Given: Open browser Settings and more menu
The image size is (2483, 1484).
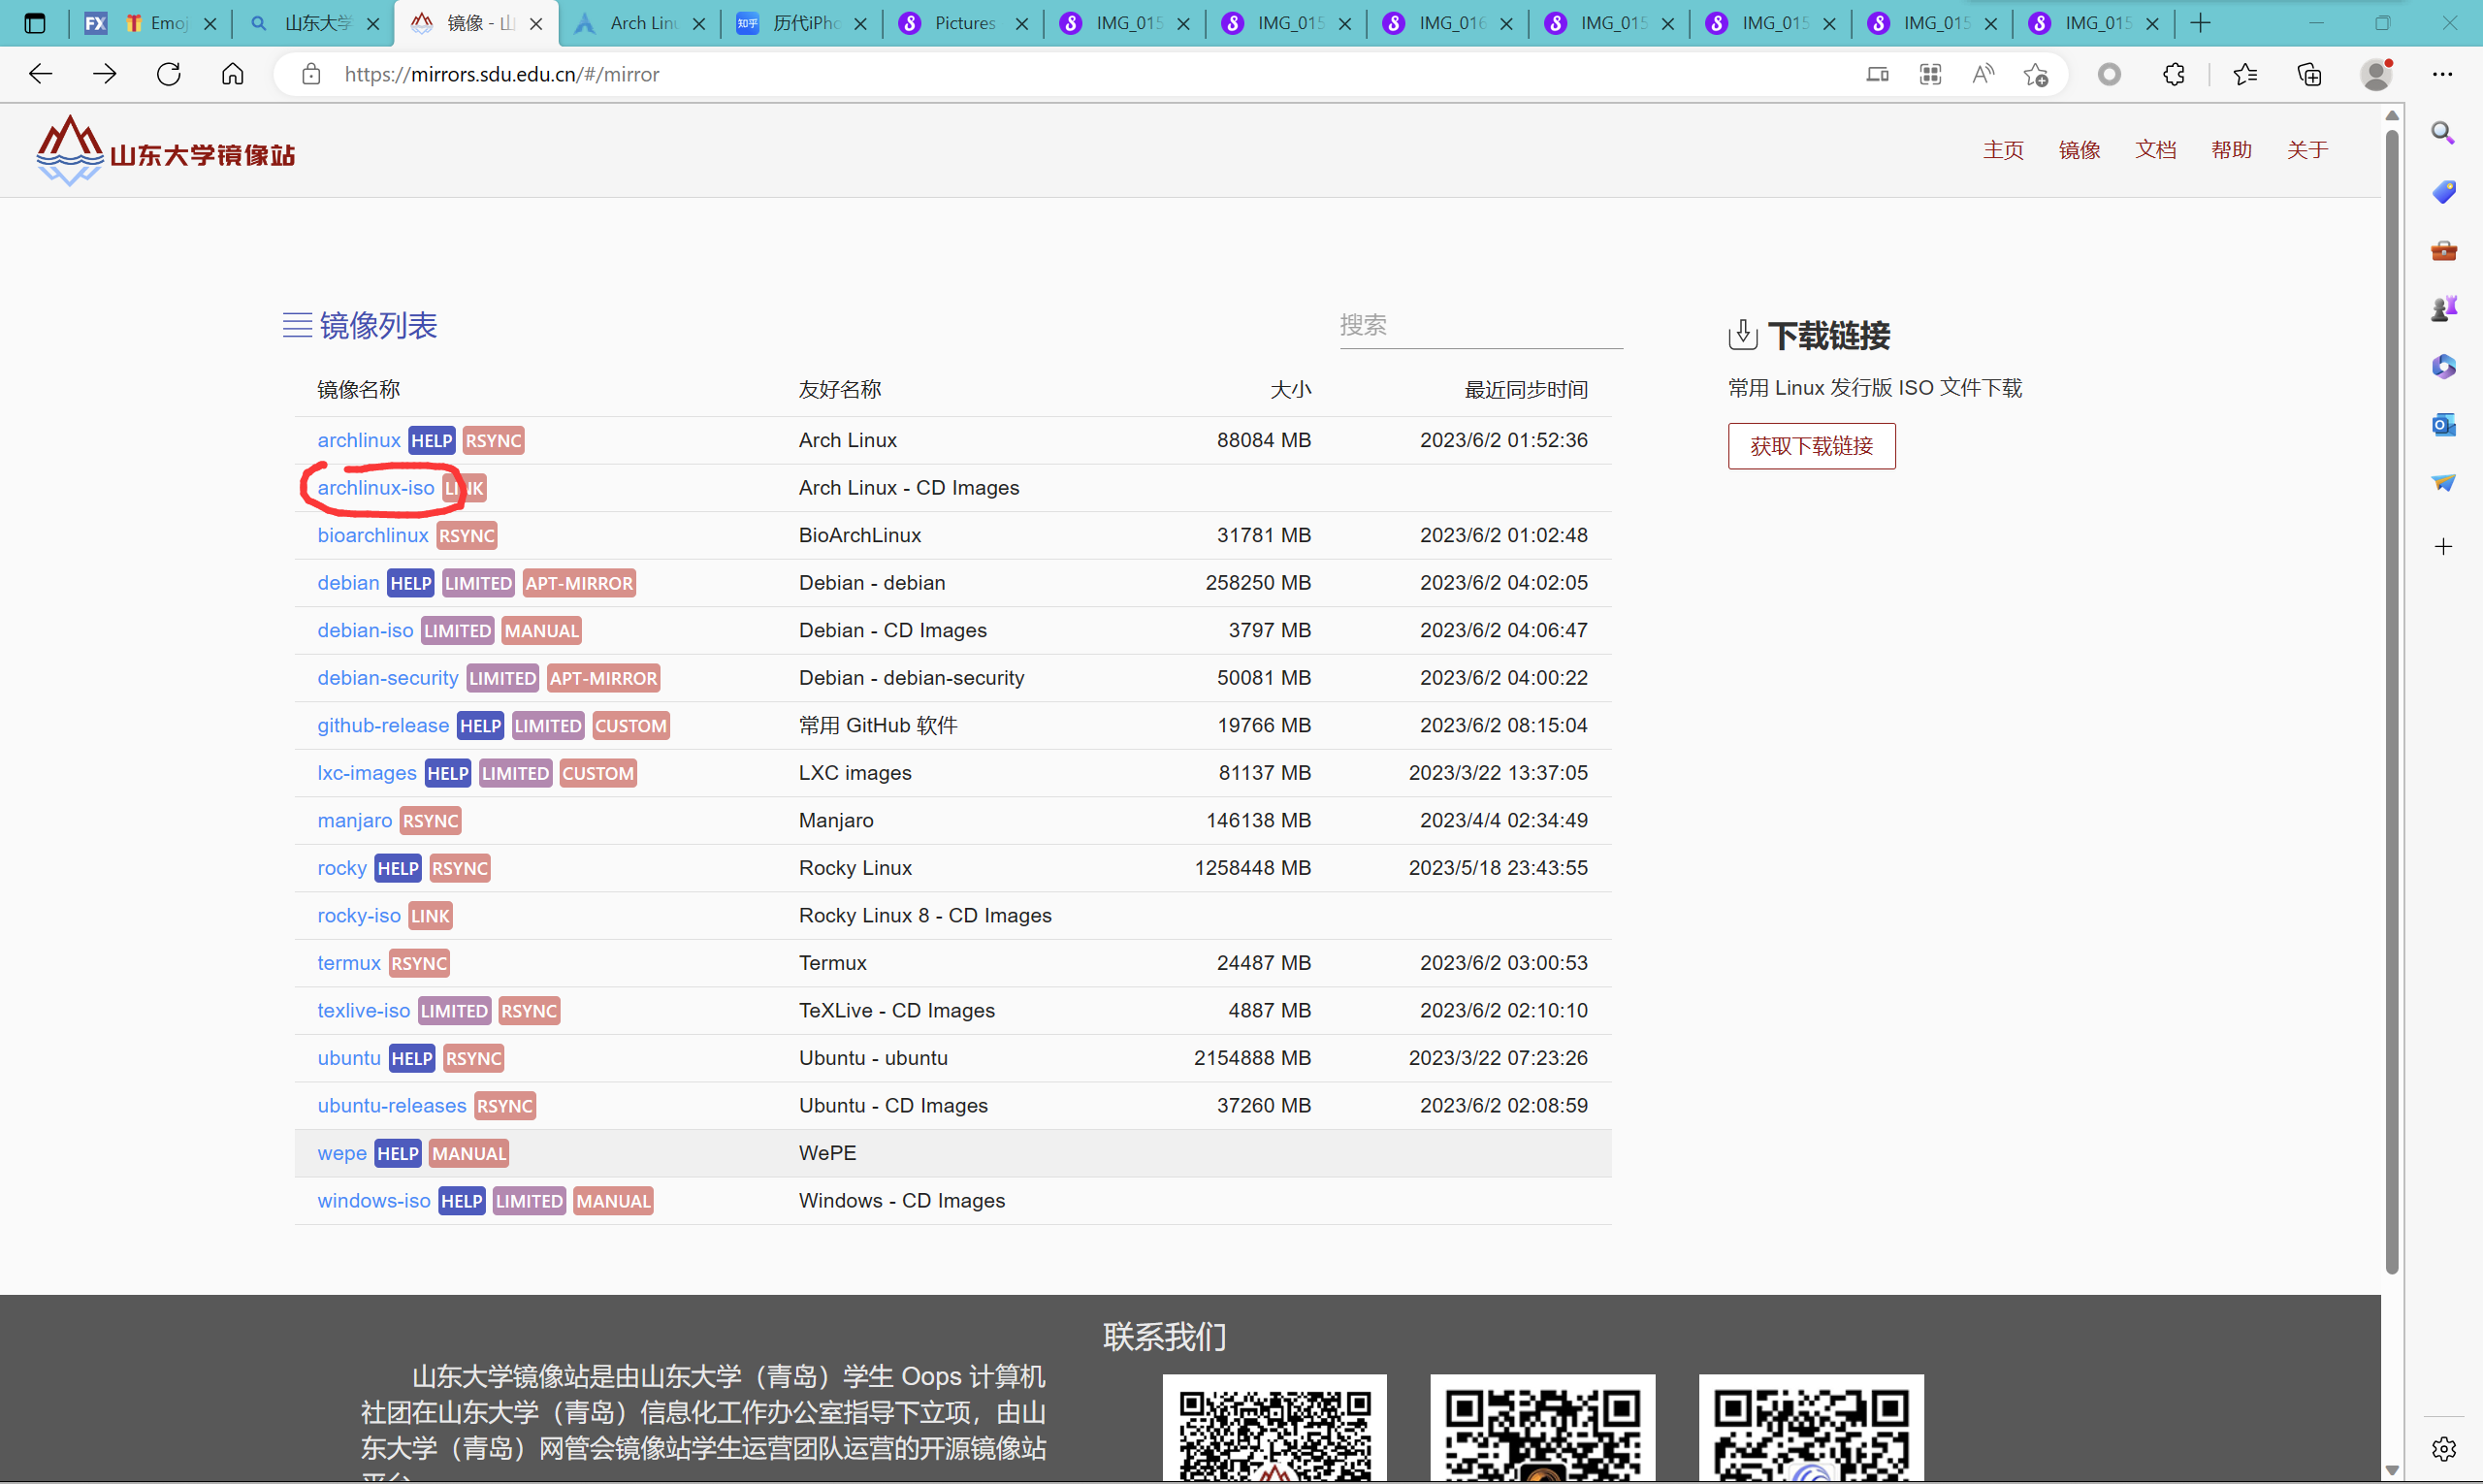Looking at the screenshot, I should pyautogui.click(x=2442, y=74).
